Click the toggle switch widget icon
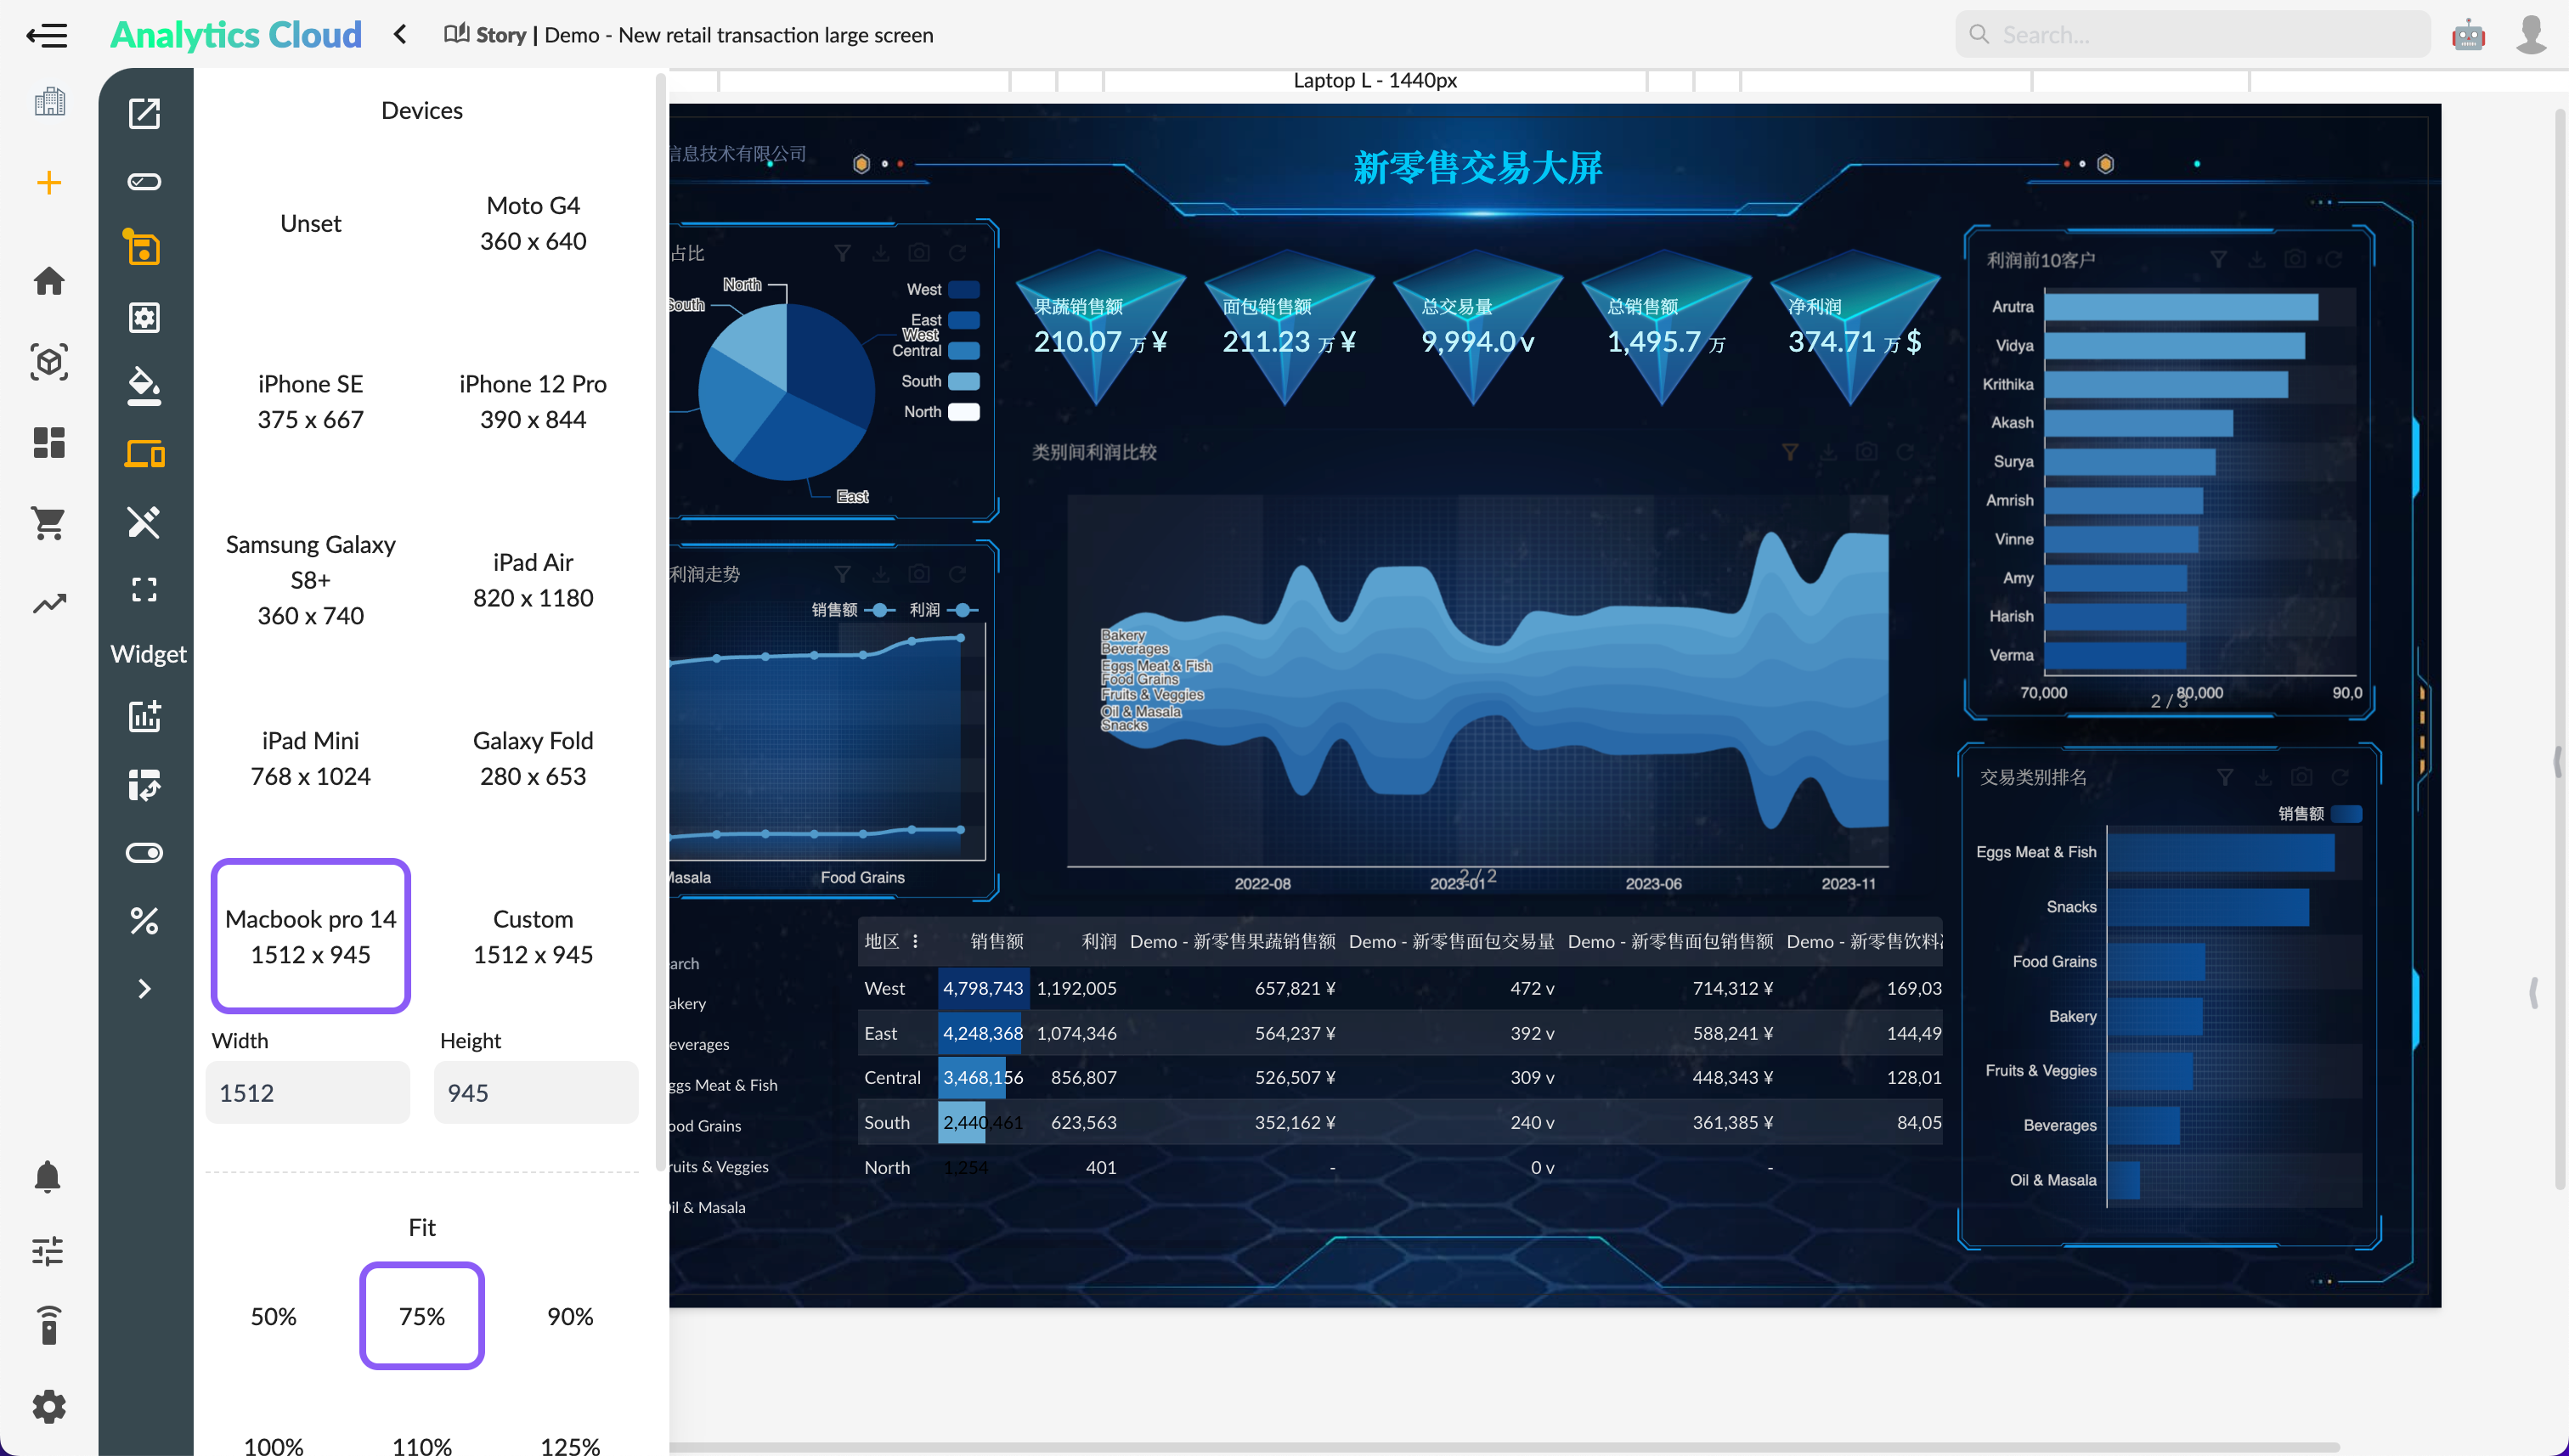This screenshot has width=2569, height=1456. click(x=144, y=852)
